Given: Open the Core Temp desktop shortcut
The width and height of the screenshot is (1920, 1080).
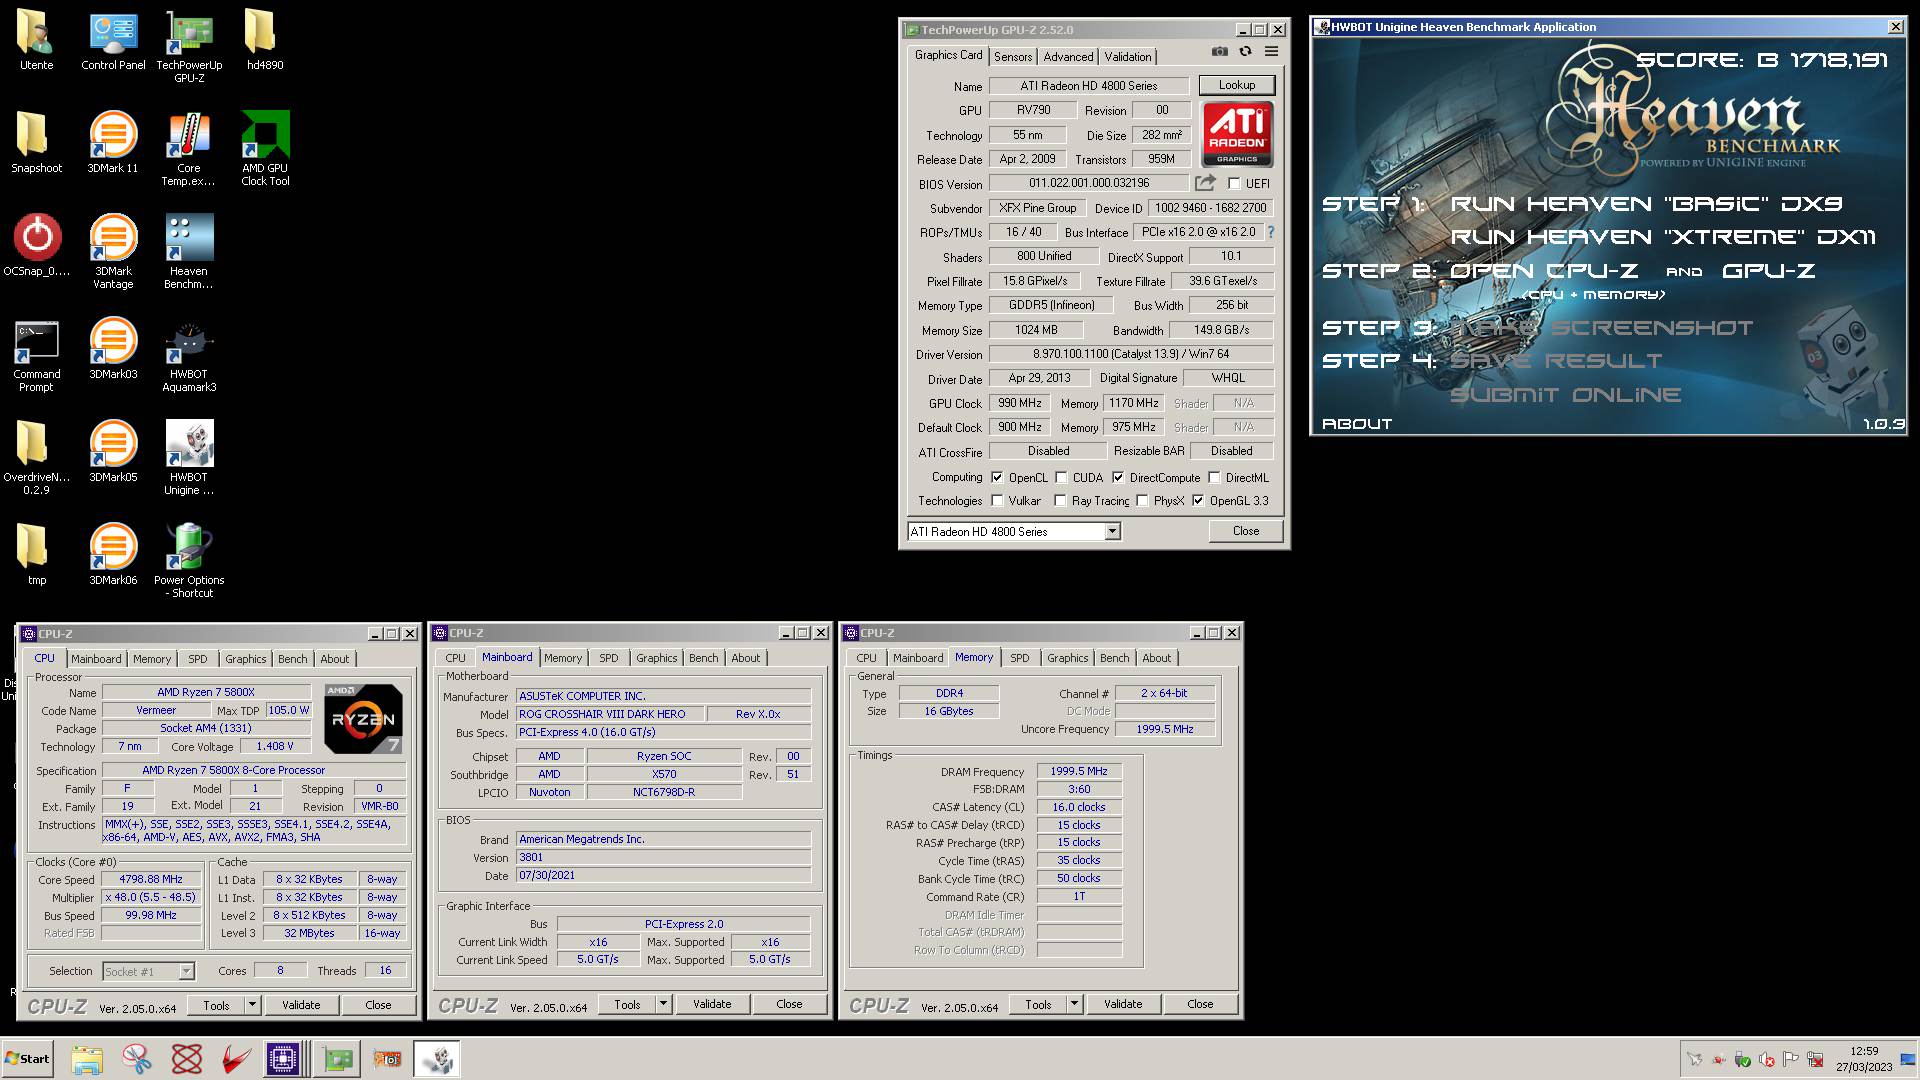Looking at the screenshot, I should click(x=189, y=148).
